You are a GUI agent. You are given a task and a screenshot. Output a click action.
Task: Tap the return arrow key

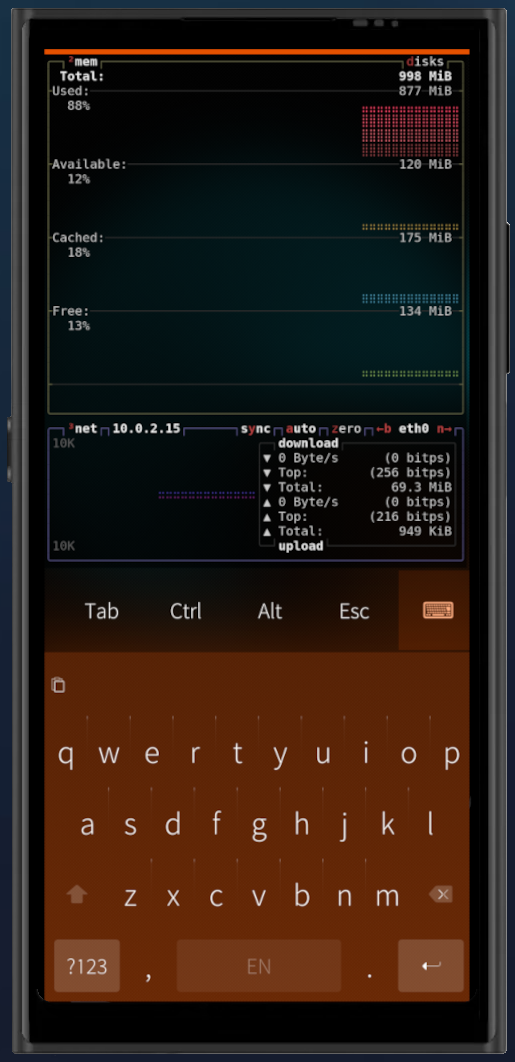click(x=431, y=965)
